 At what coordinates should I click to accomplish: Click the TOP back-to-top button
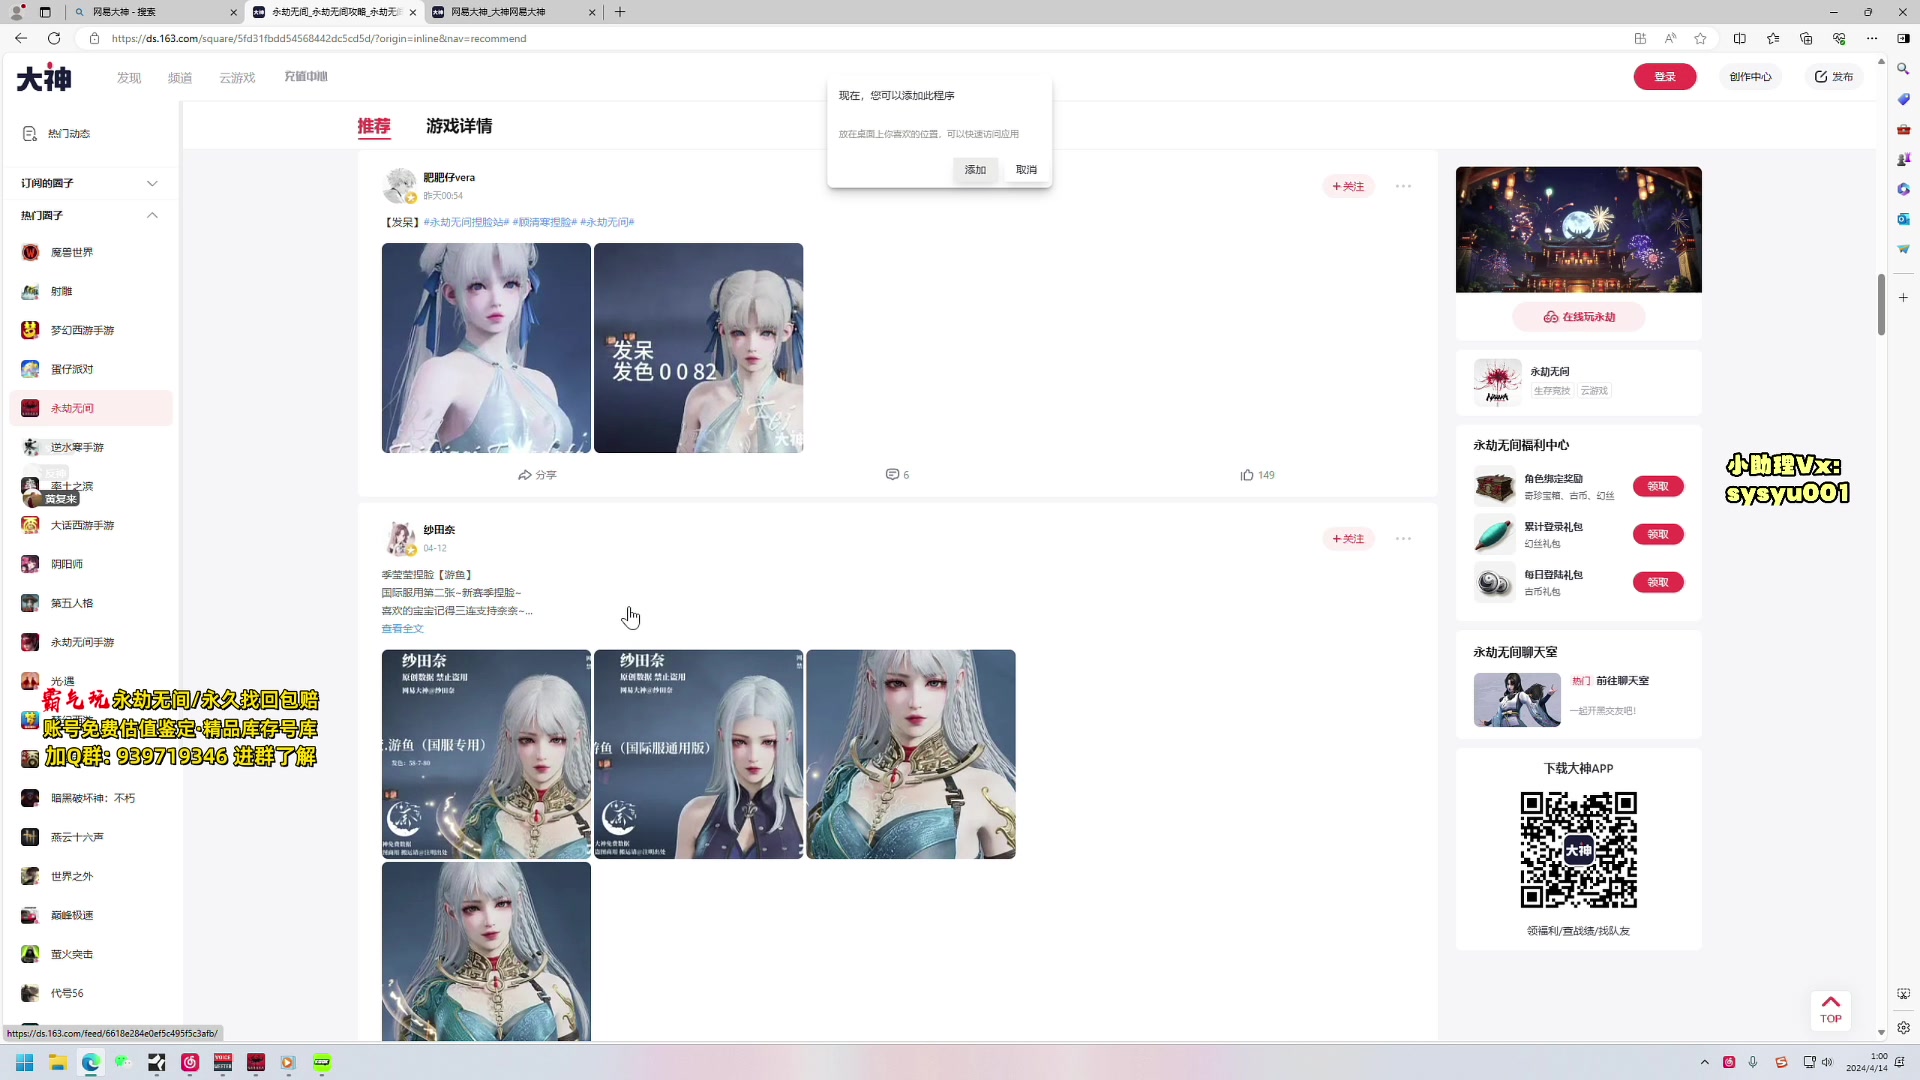(1830, 1010)
